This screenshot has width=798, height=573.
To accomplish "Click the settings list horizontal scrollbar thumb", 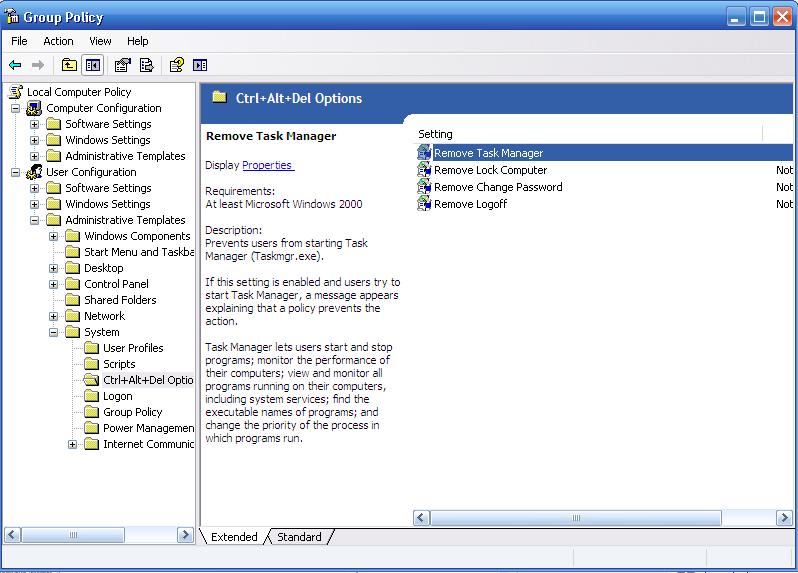I will (x=576, y=518).
